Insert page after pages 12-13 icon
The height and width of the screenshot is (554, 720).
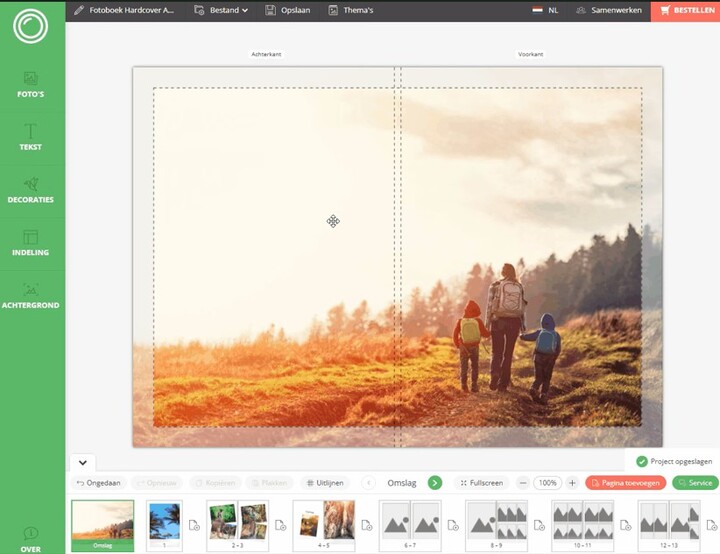712,525
